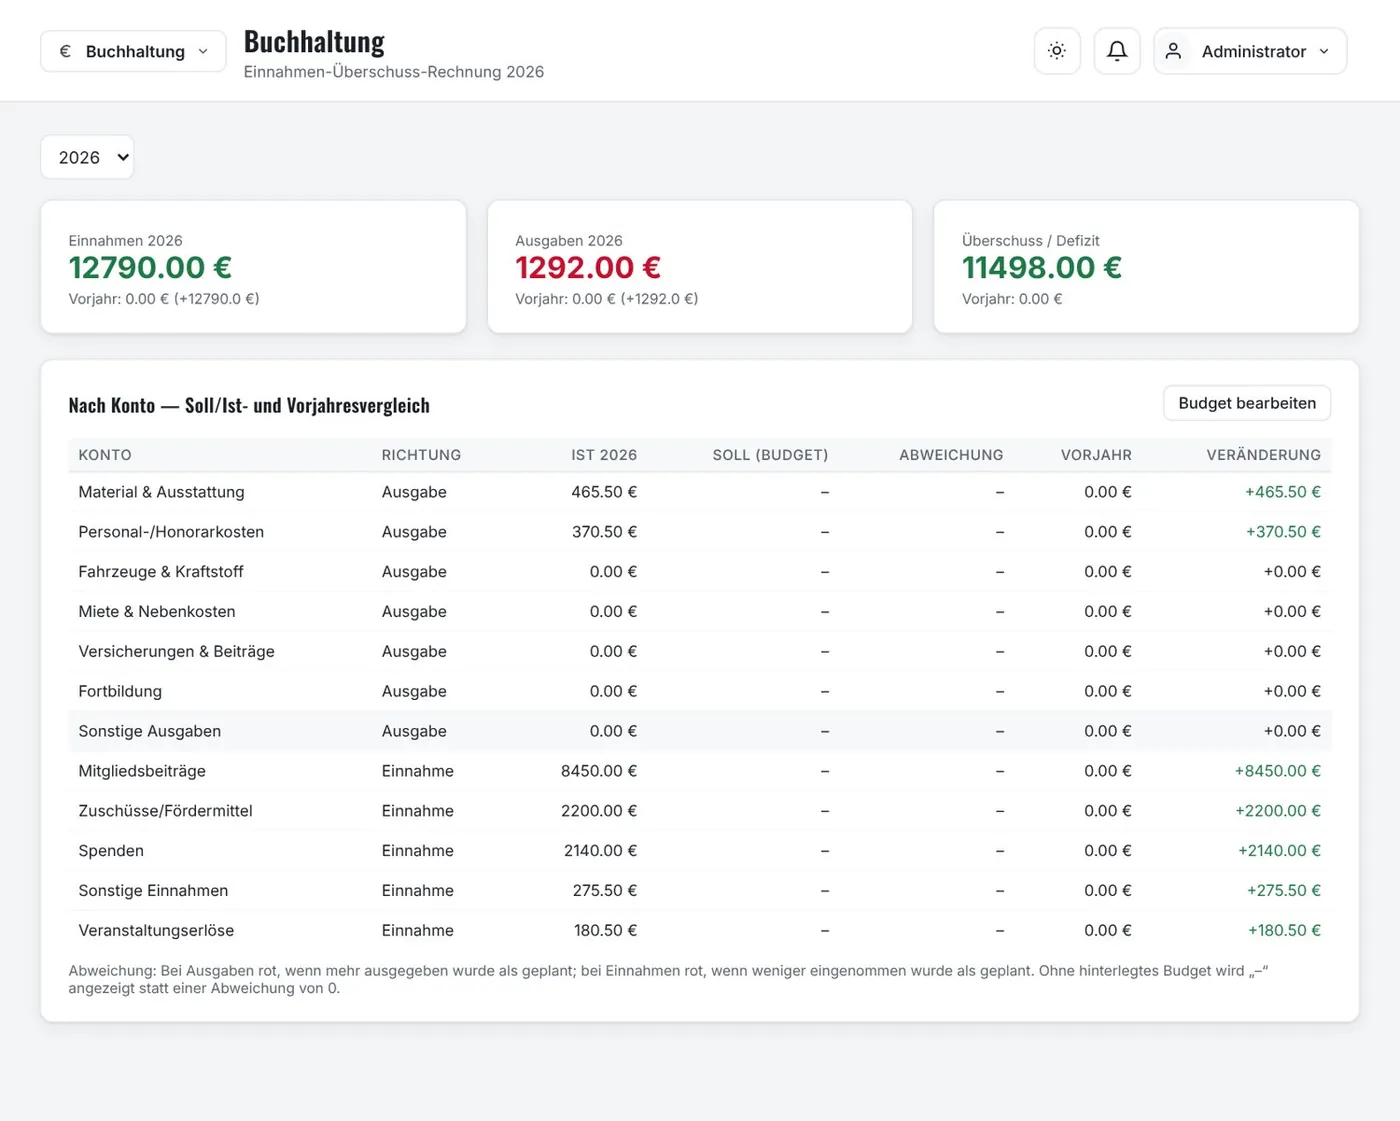
Task: Select the Zuschüsse/Fördermittel row
Action: [699, 811]
